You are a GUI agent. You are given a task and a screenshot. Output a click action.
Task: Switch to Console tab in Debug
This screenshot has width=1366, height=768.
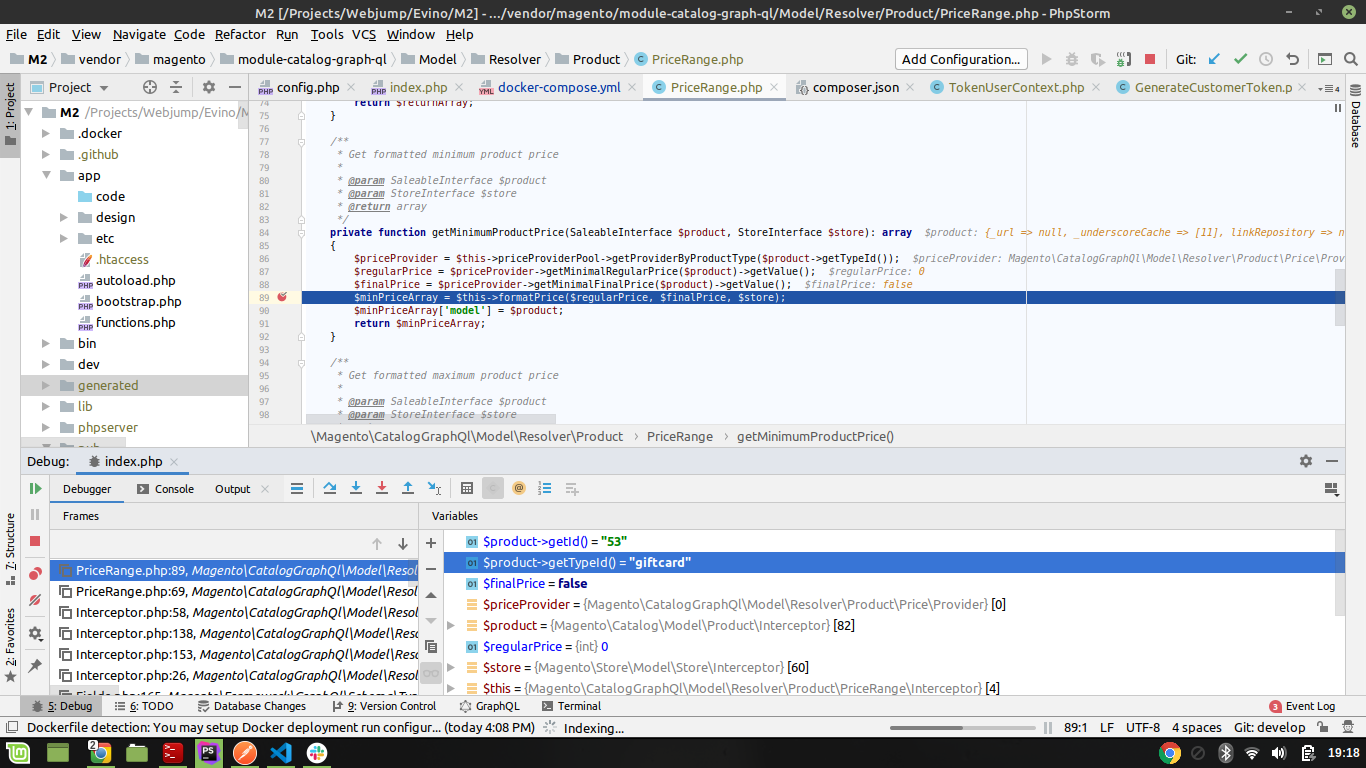(165, 489)
